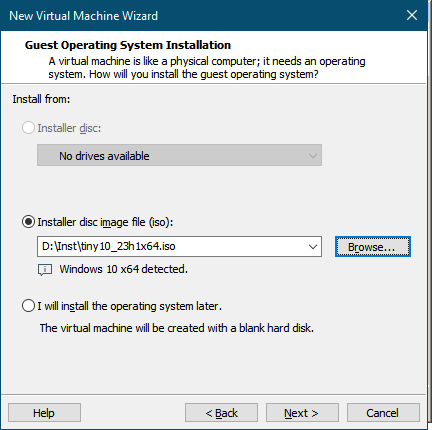
Task: Click the Install from label
Action: tap(41, 99)
